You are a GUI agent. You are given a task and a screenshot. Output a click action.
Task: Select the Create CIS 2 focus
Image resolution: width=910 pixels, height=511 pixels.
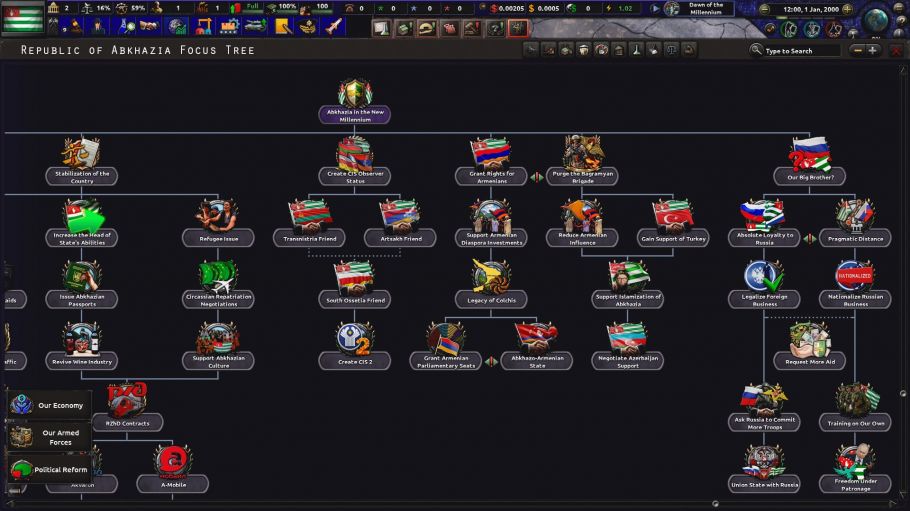(x=355, y=346)
